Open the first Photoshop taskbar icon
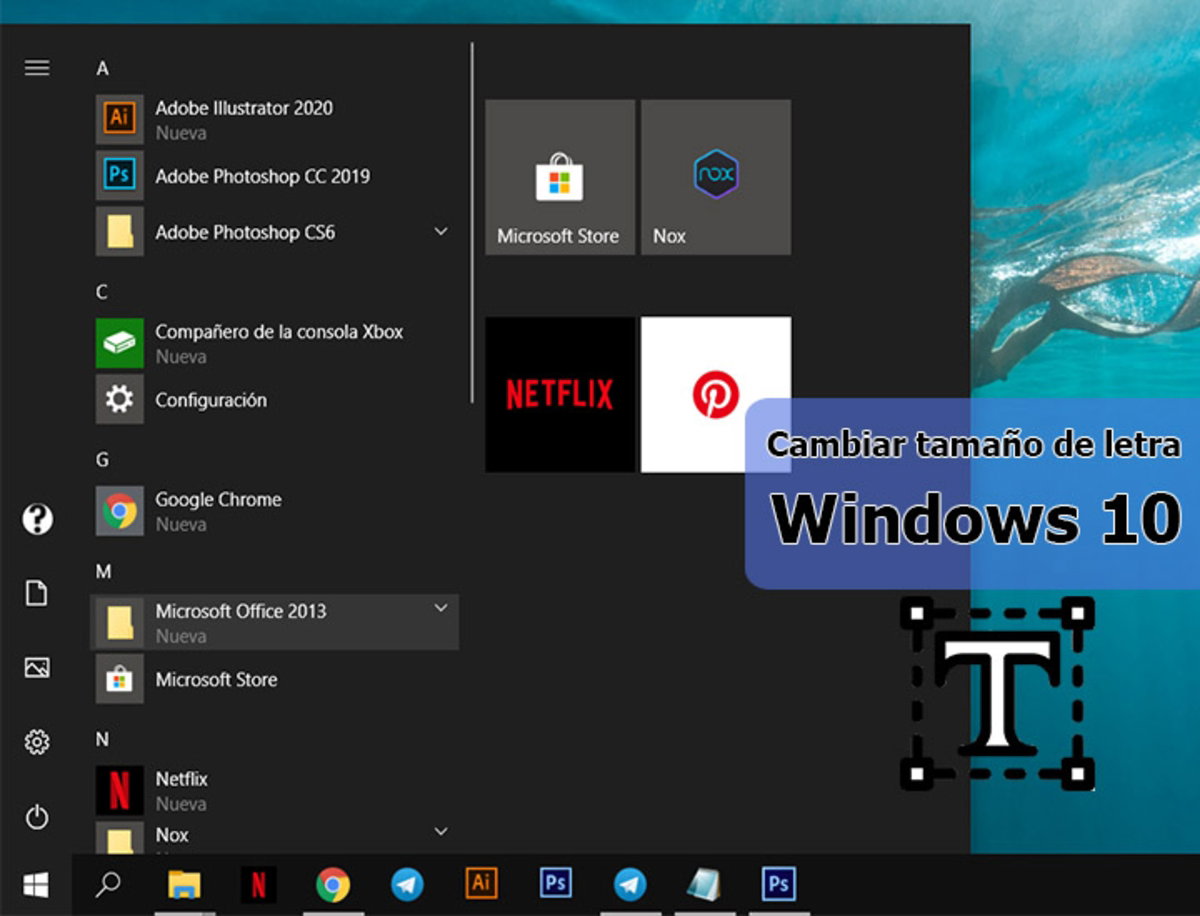The height and width of the screenshot is (916, 1200). (555, 885)
